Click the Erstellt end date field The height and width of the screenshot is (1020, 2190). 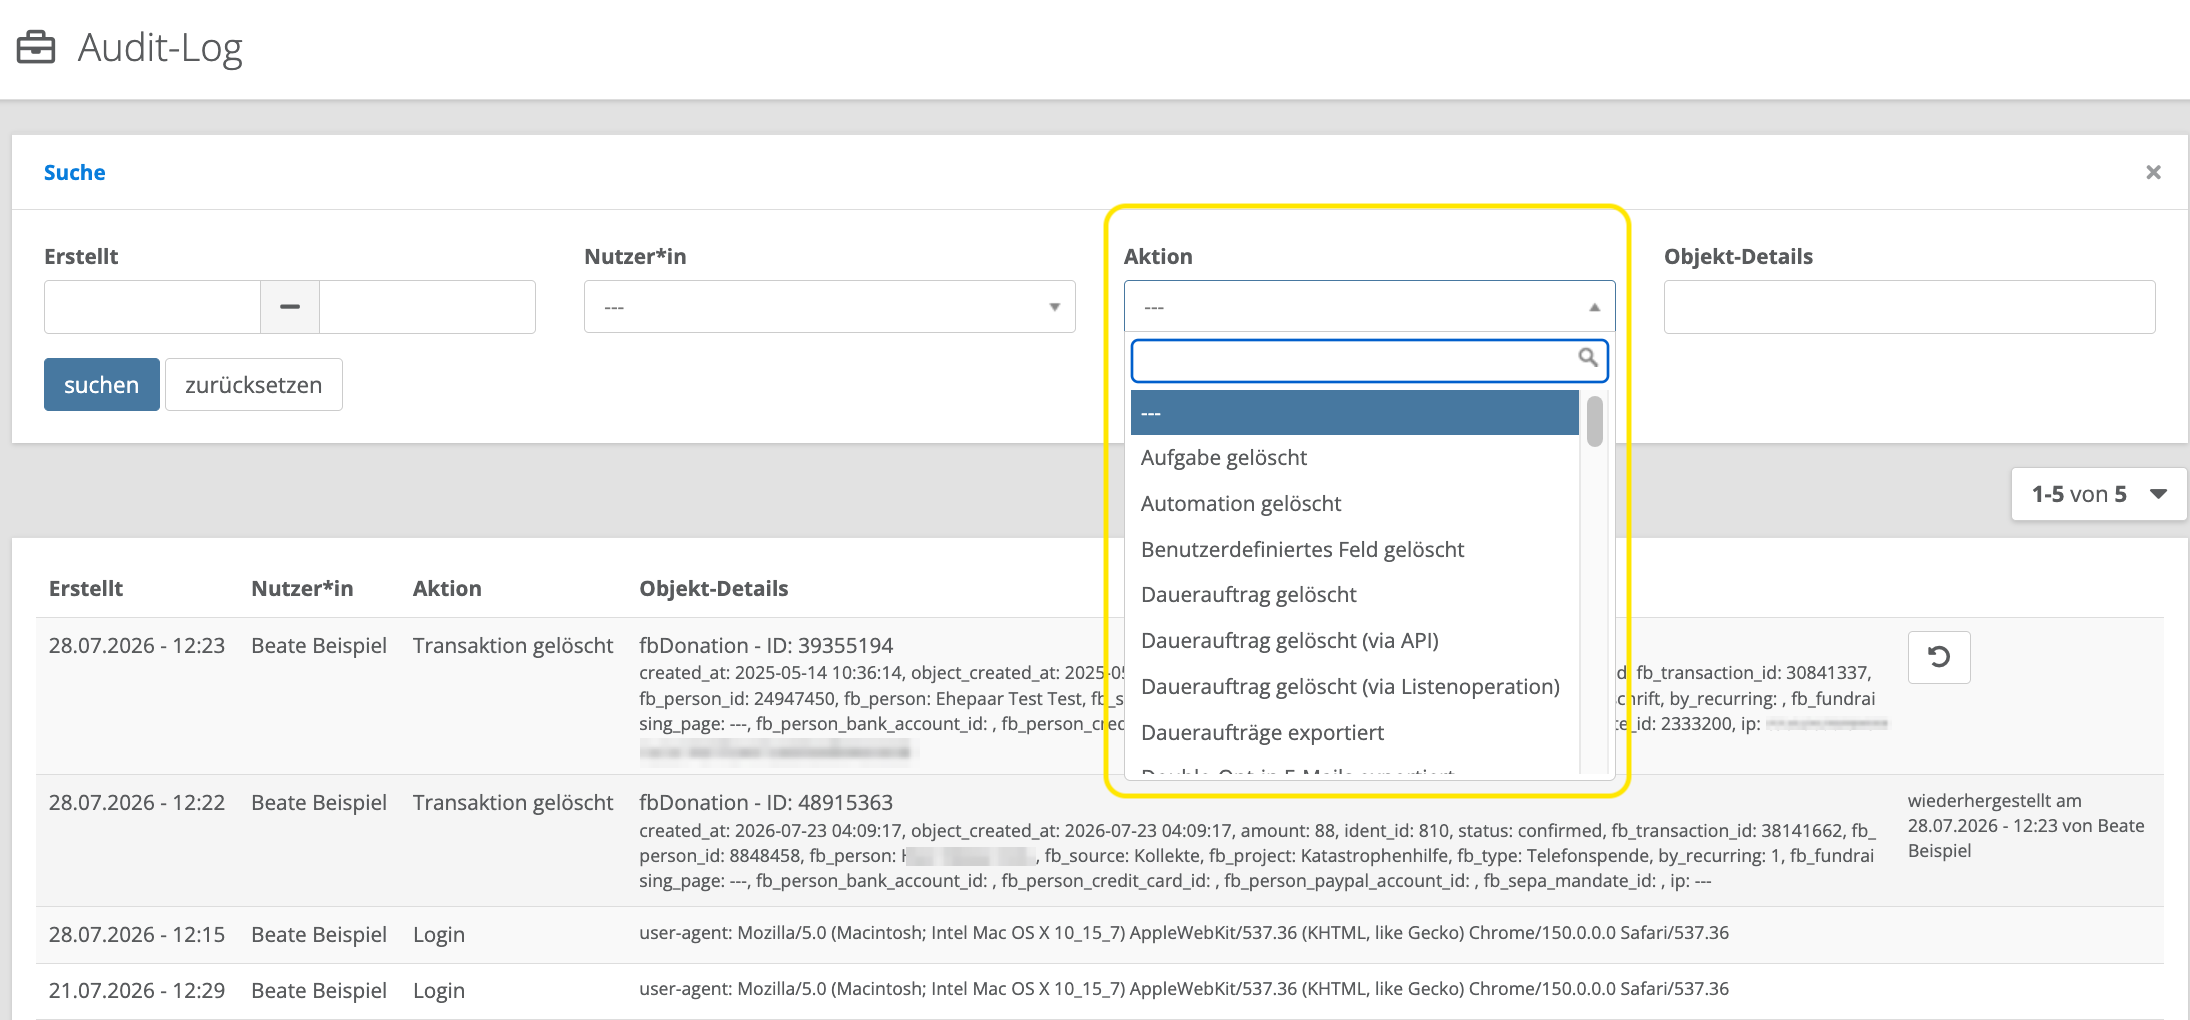[427, 306]
